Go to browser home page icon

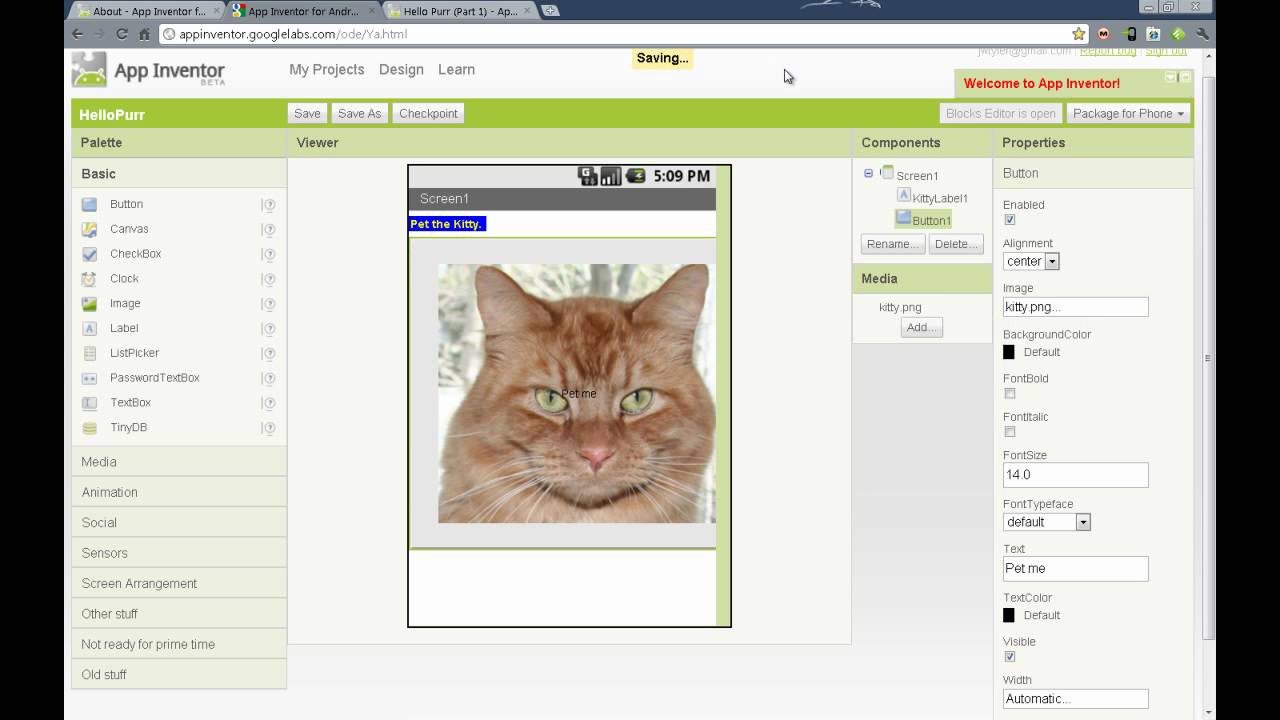point(144,34)
